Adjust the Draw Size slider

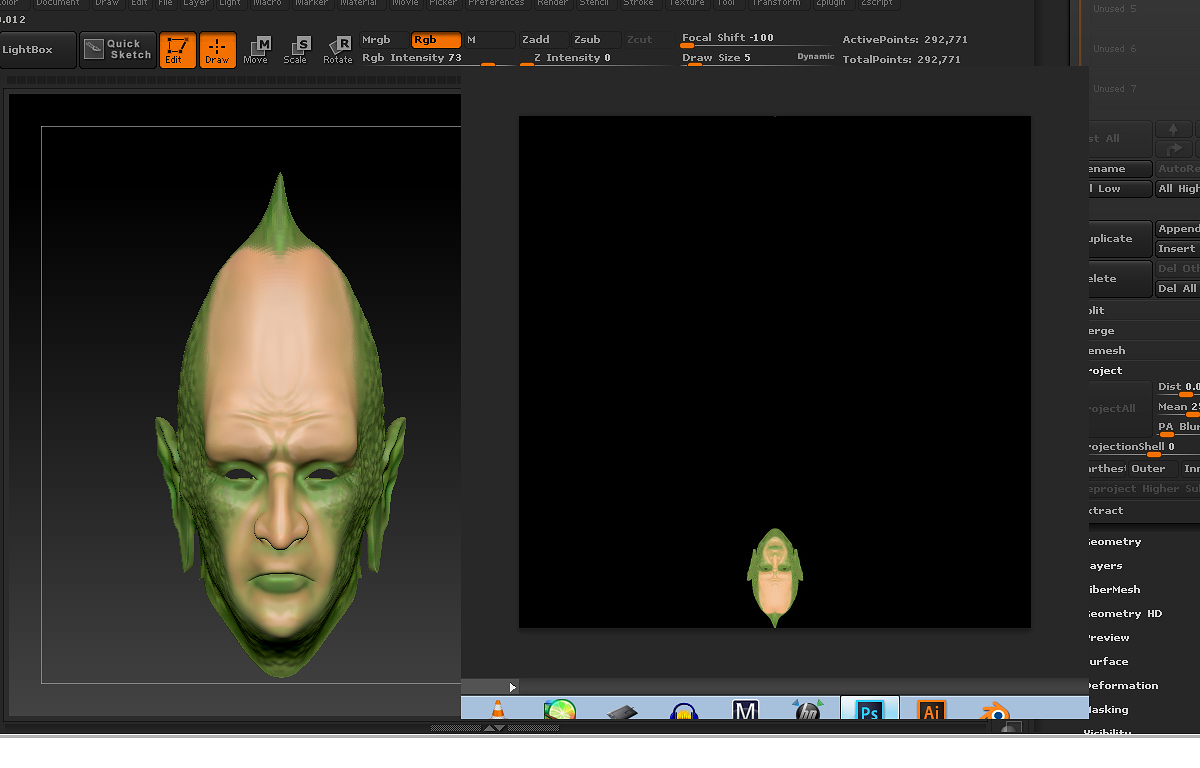(x=737, y=59)
